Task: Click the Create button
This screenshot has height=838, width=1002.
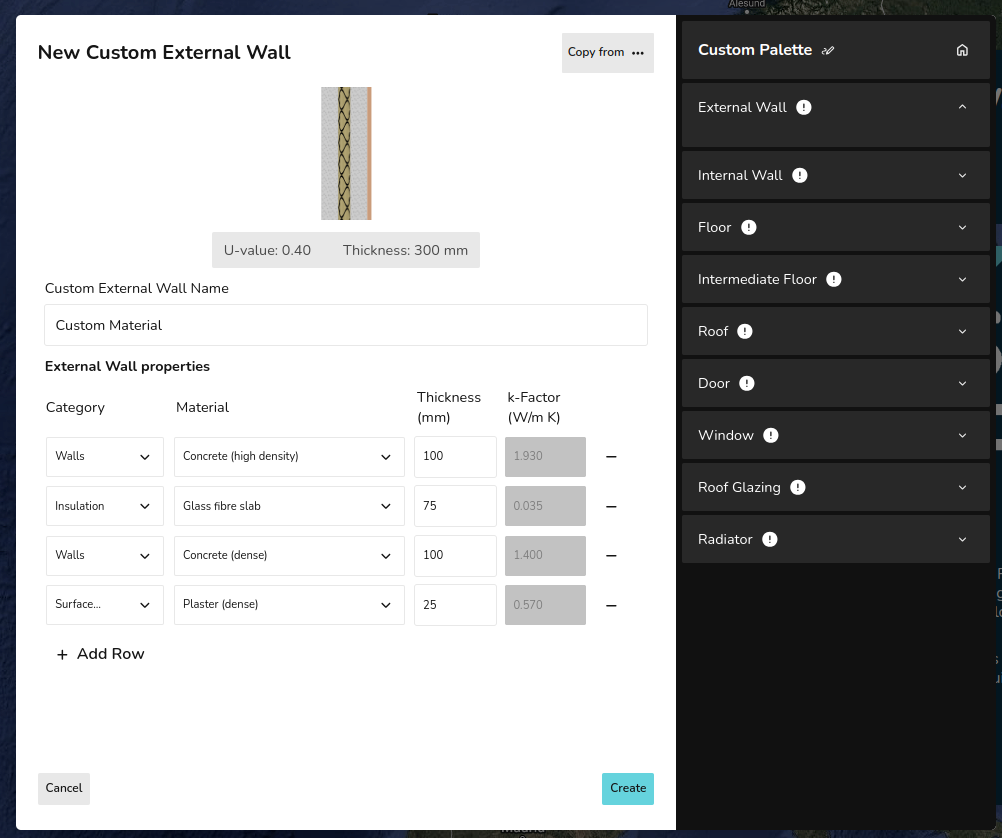Action: (627, 789)
